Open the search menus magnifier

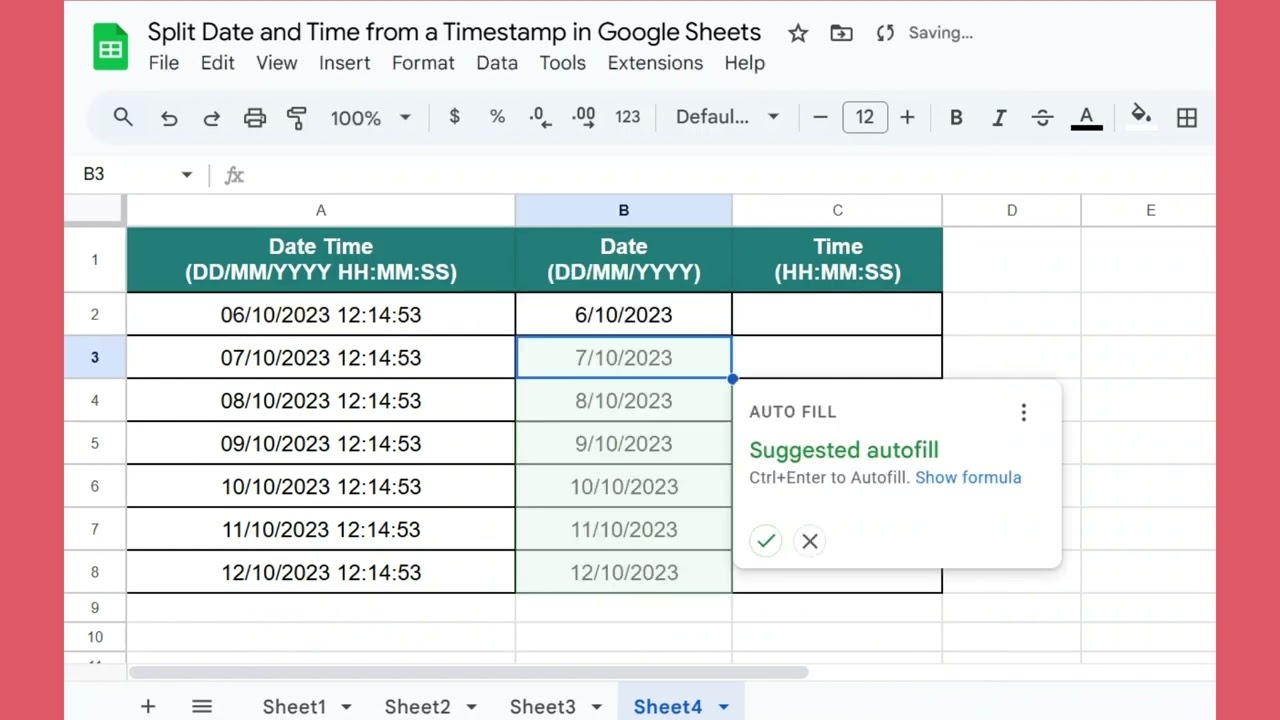(x=123, y=117)
